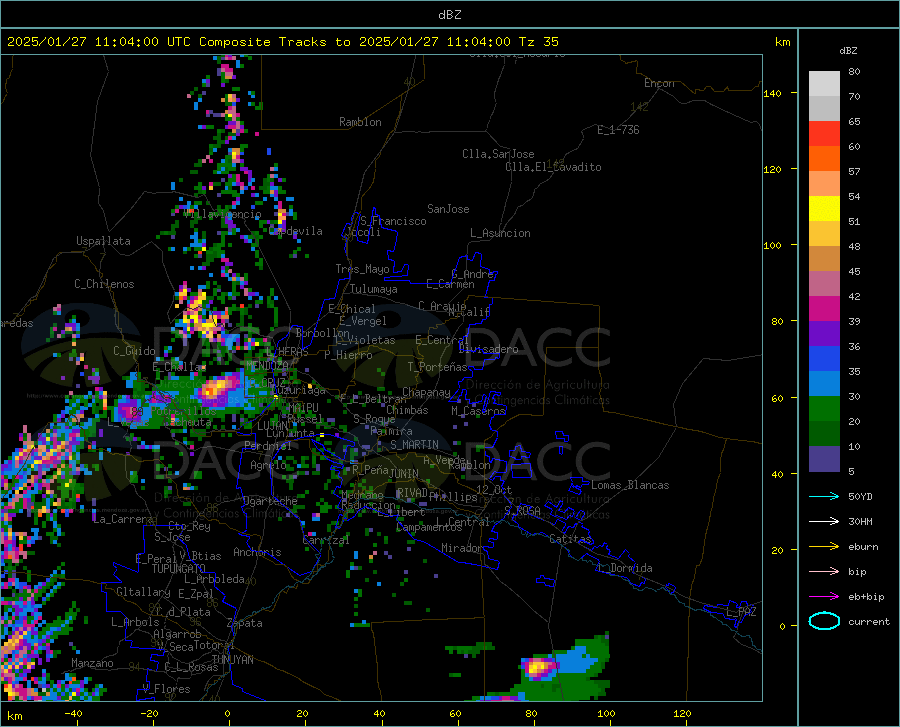This screenshot has width=900, height=727.
Task: Select the yellow eburn arrow legend icon
Action: click(x=824, y=546)
